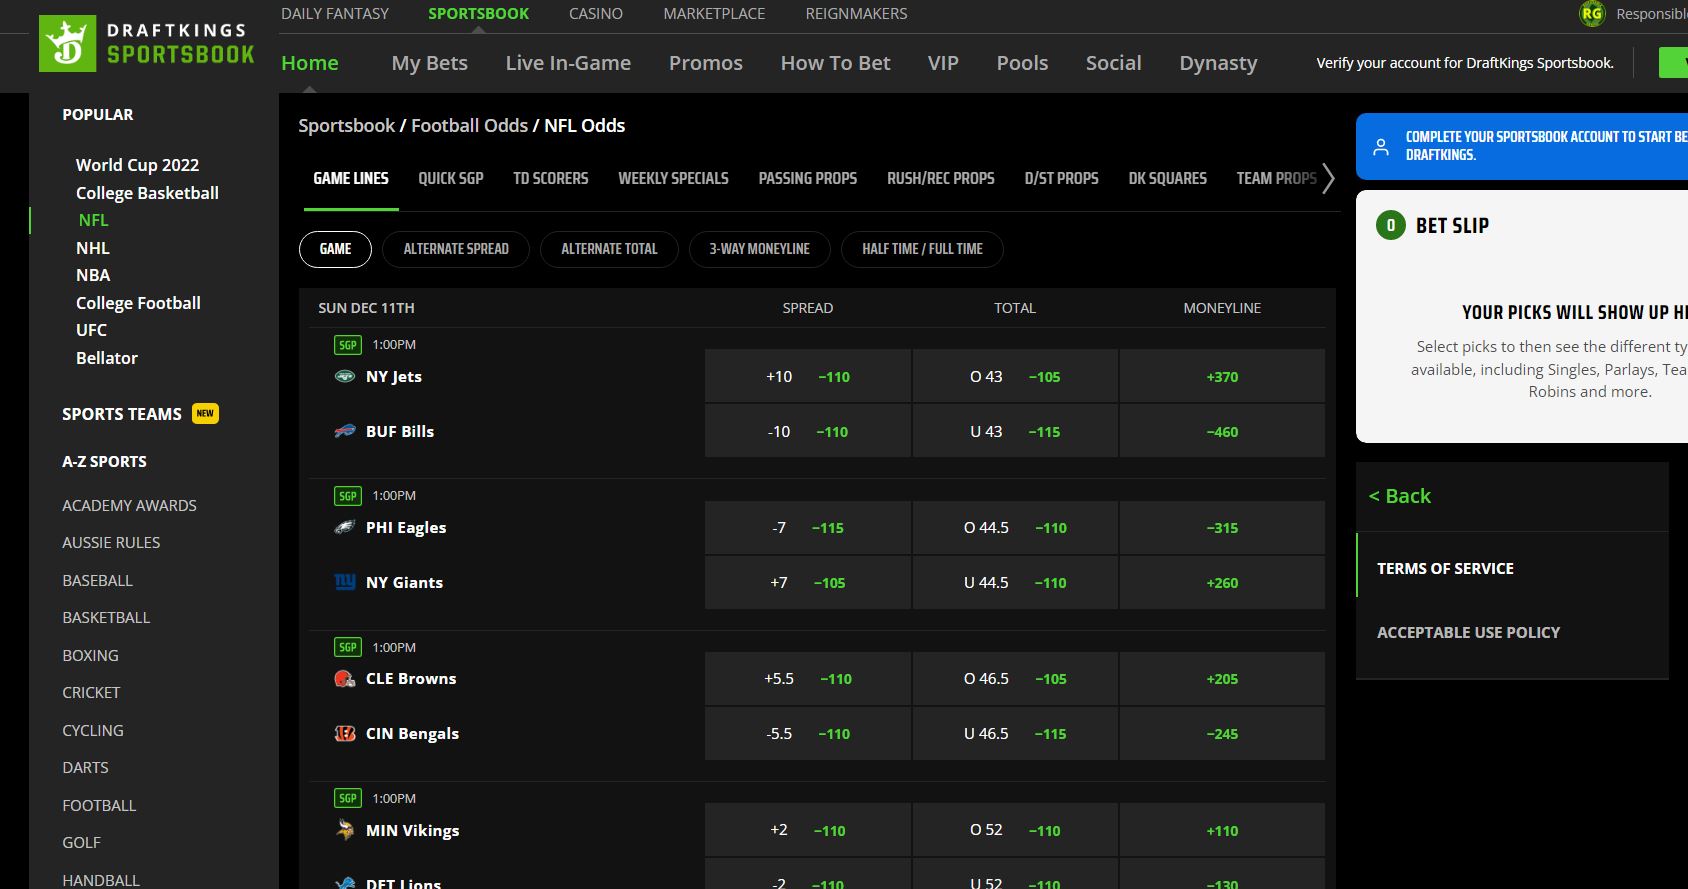
Task: Click Complete Your Sportsbook Account banner
Action: click(x=1522, y=146)
